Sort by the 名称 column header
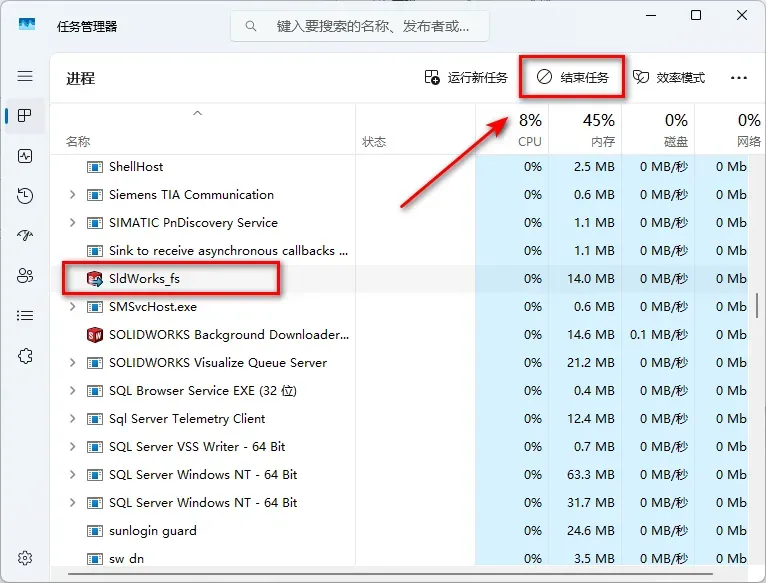This screenshot has width=766, height=583. point(78,142)
